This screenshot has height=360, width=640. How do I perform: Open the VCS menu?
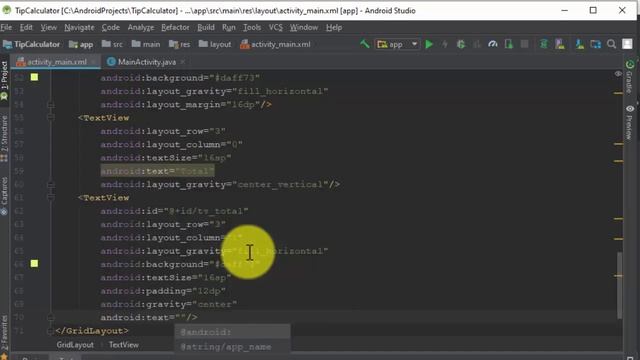tap(276, 27)
